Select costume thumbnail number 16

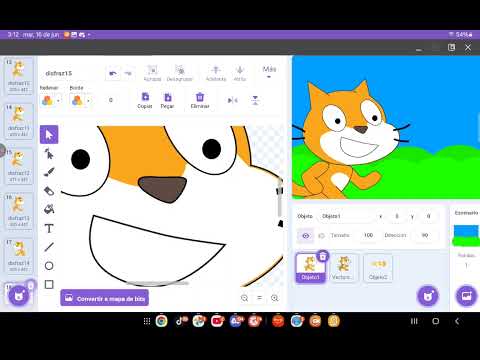click(x=19, y=211)
